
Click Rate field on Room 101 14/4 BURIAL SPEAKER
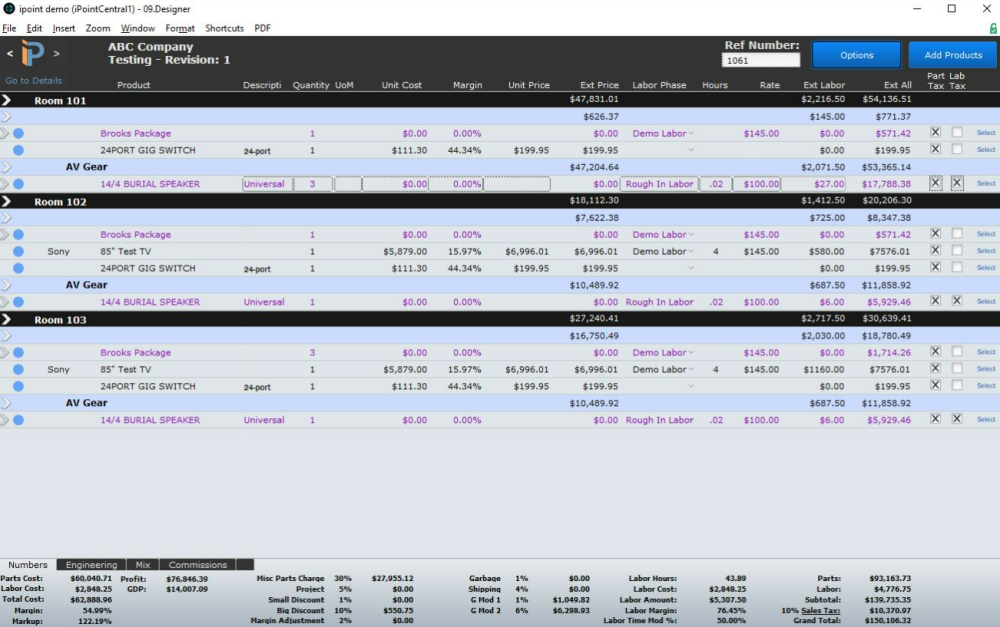(756, 184)
